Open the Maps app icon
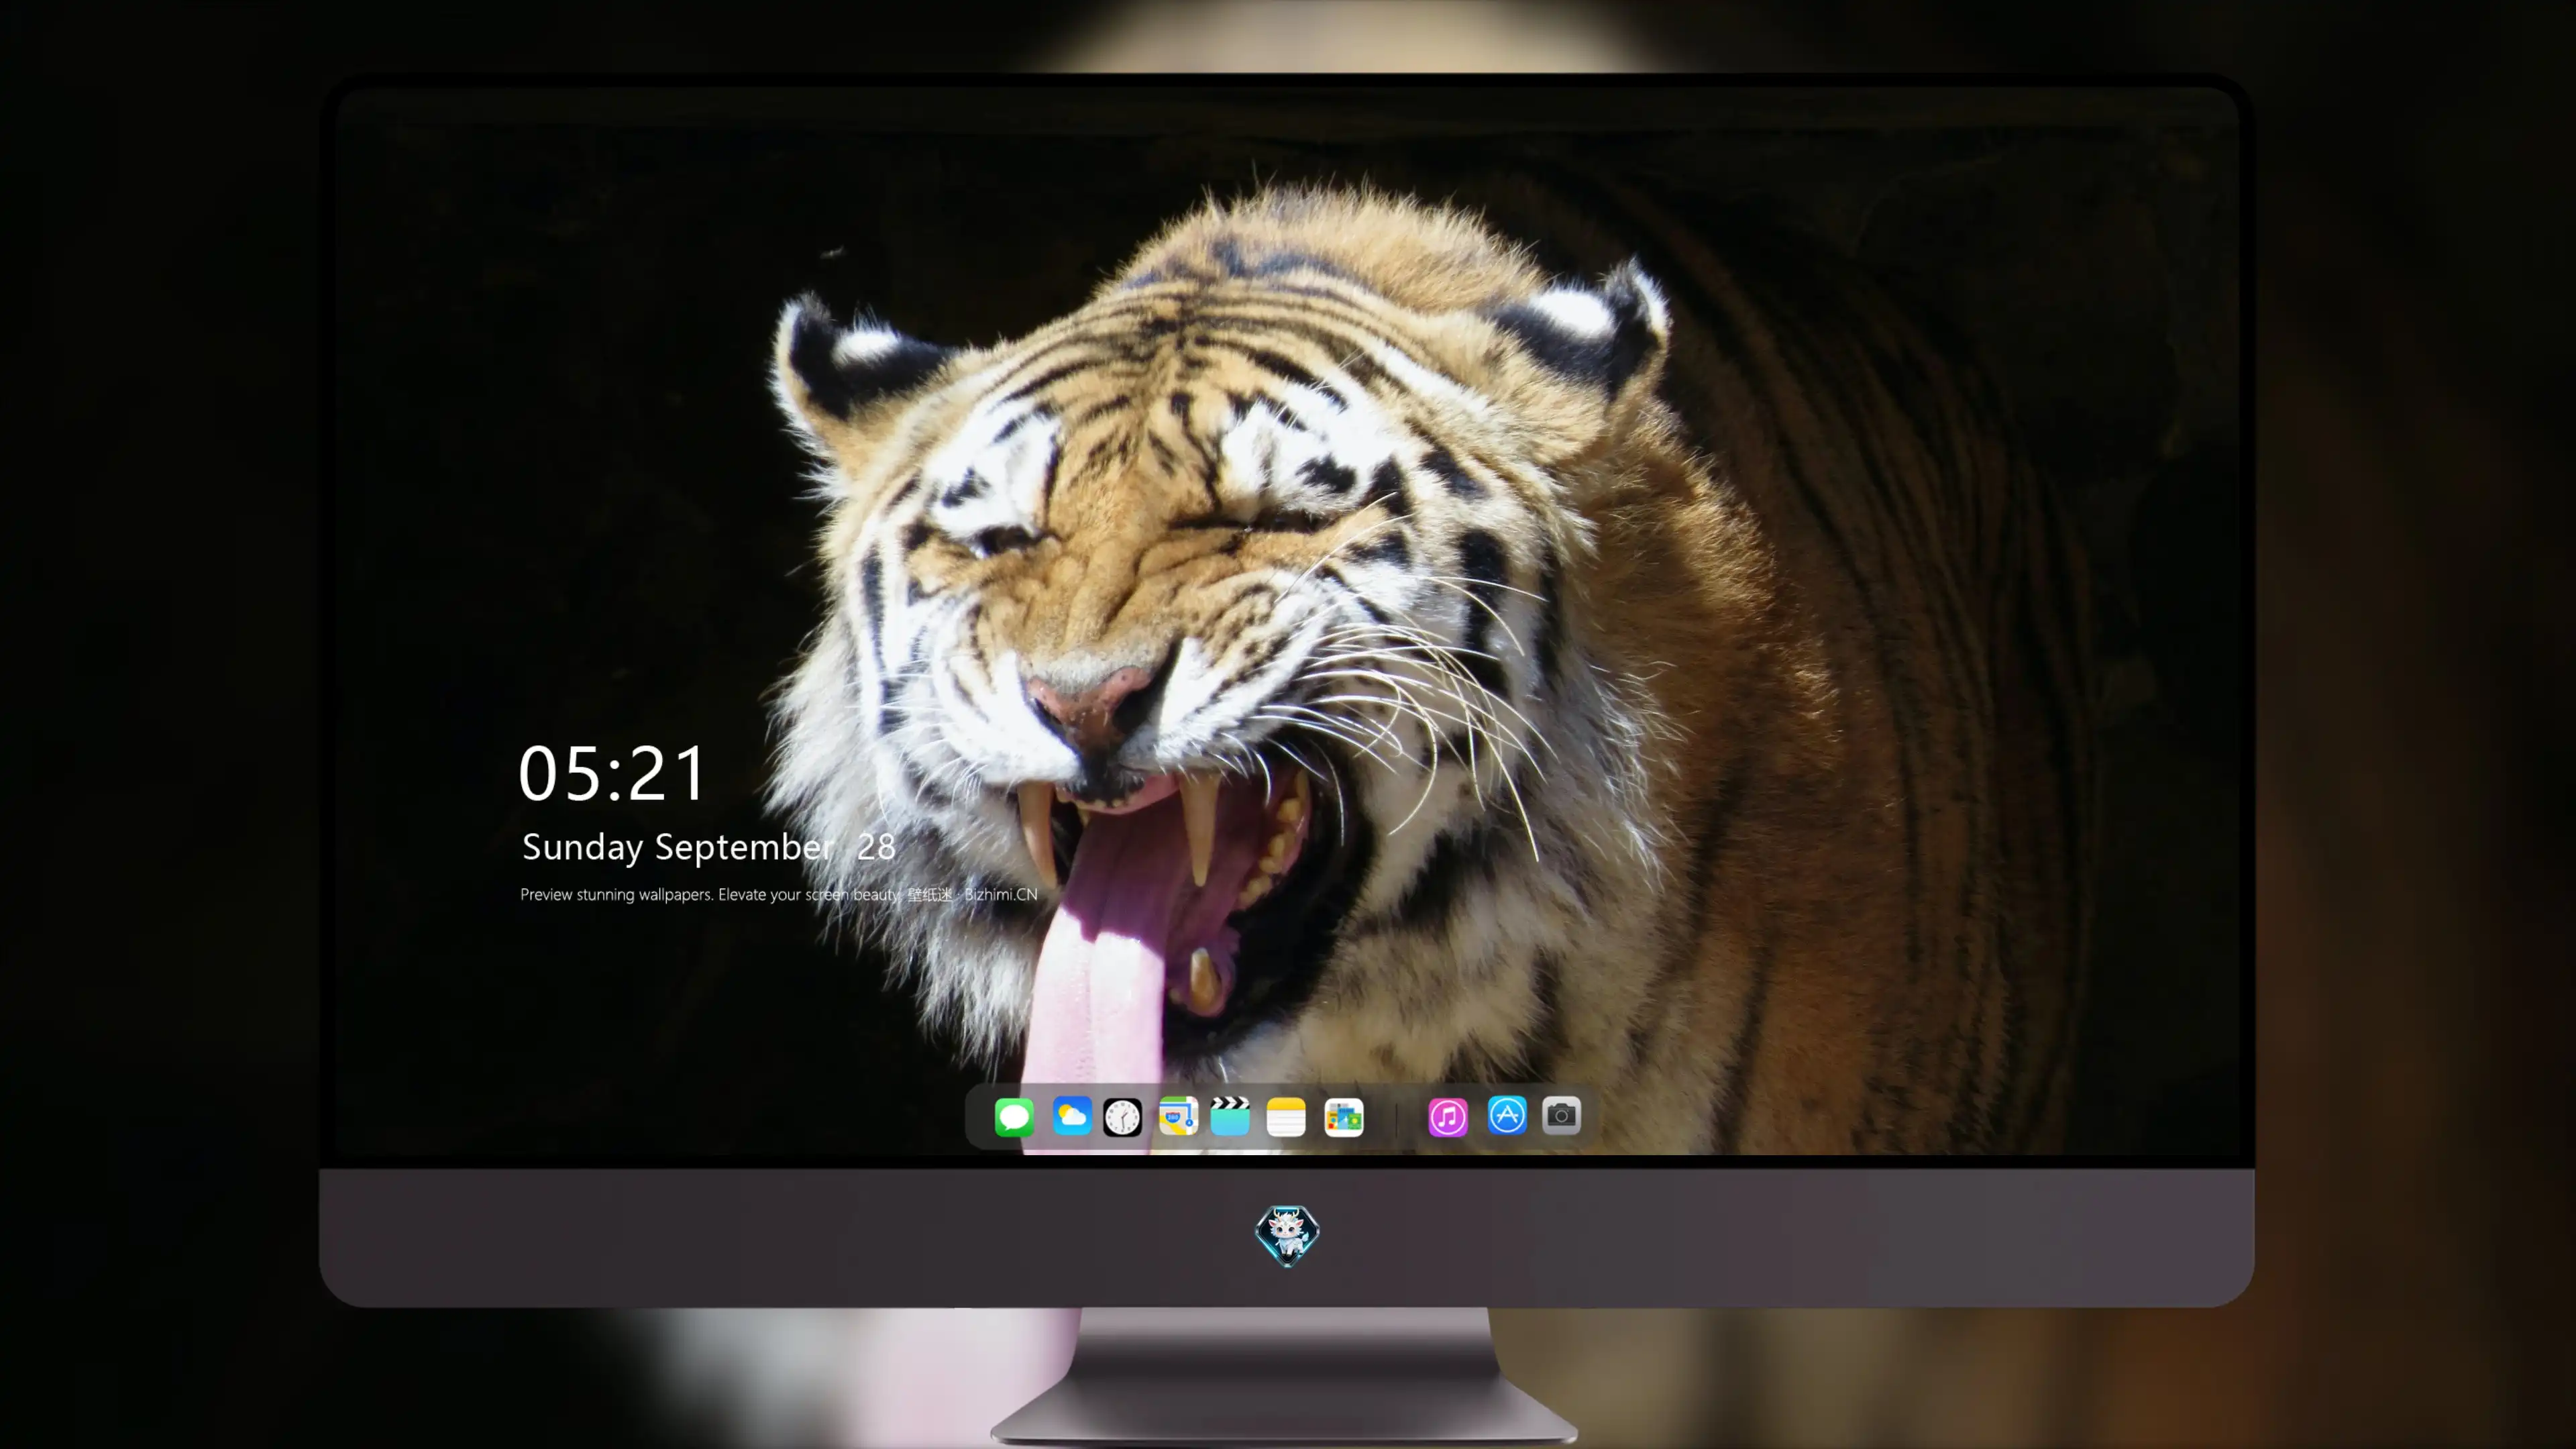The height and width of the screenshot is (1449, 2576). (1178, 1116)
